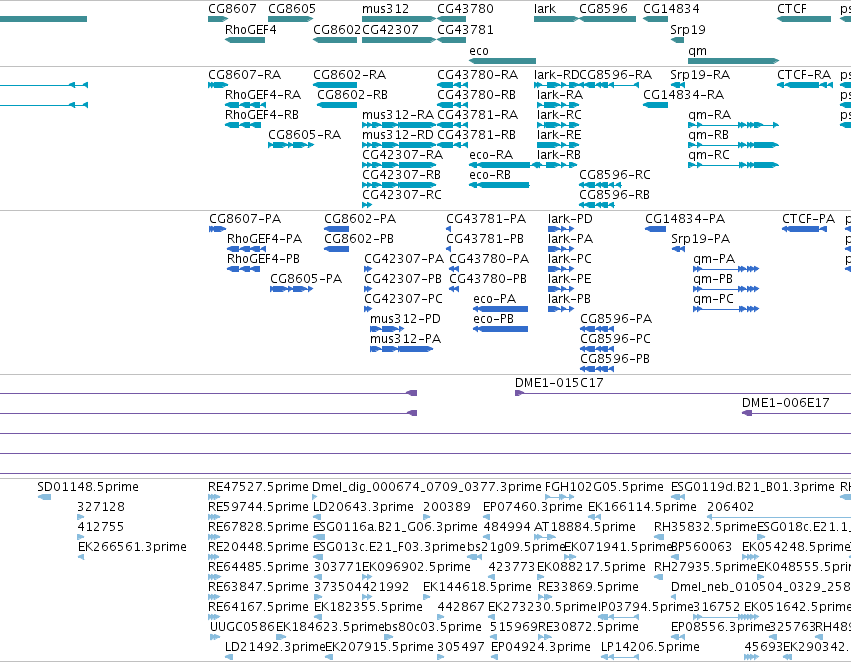
Task: Select the RE47527.5prime EST
Action: (214, 497)
